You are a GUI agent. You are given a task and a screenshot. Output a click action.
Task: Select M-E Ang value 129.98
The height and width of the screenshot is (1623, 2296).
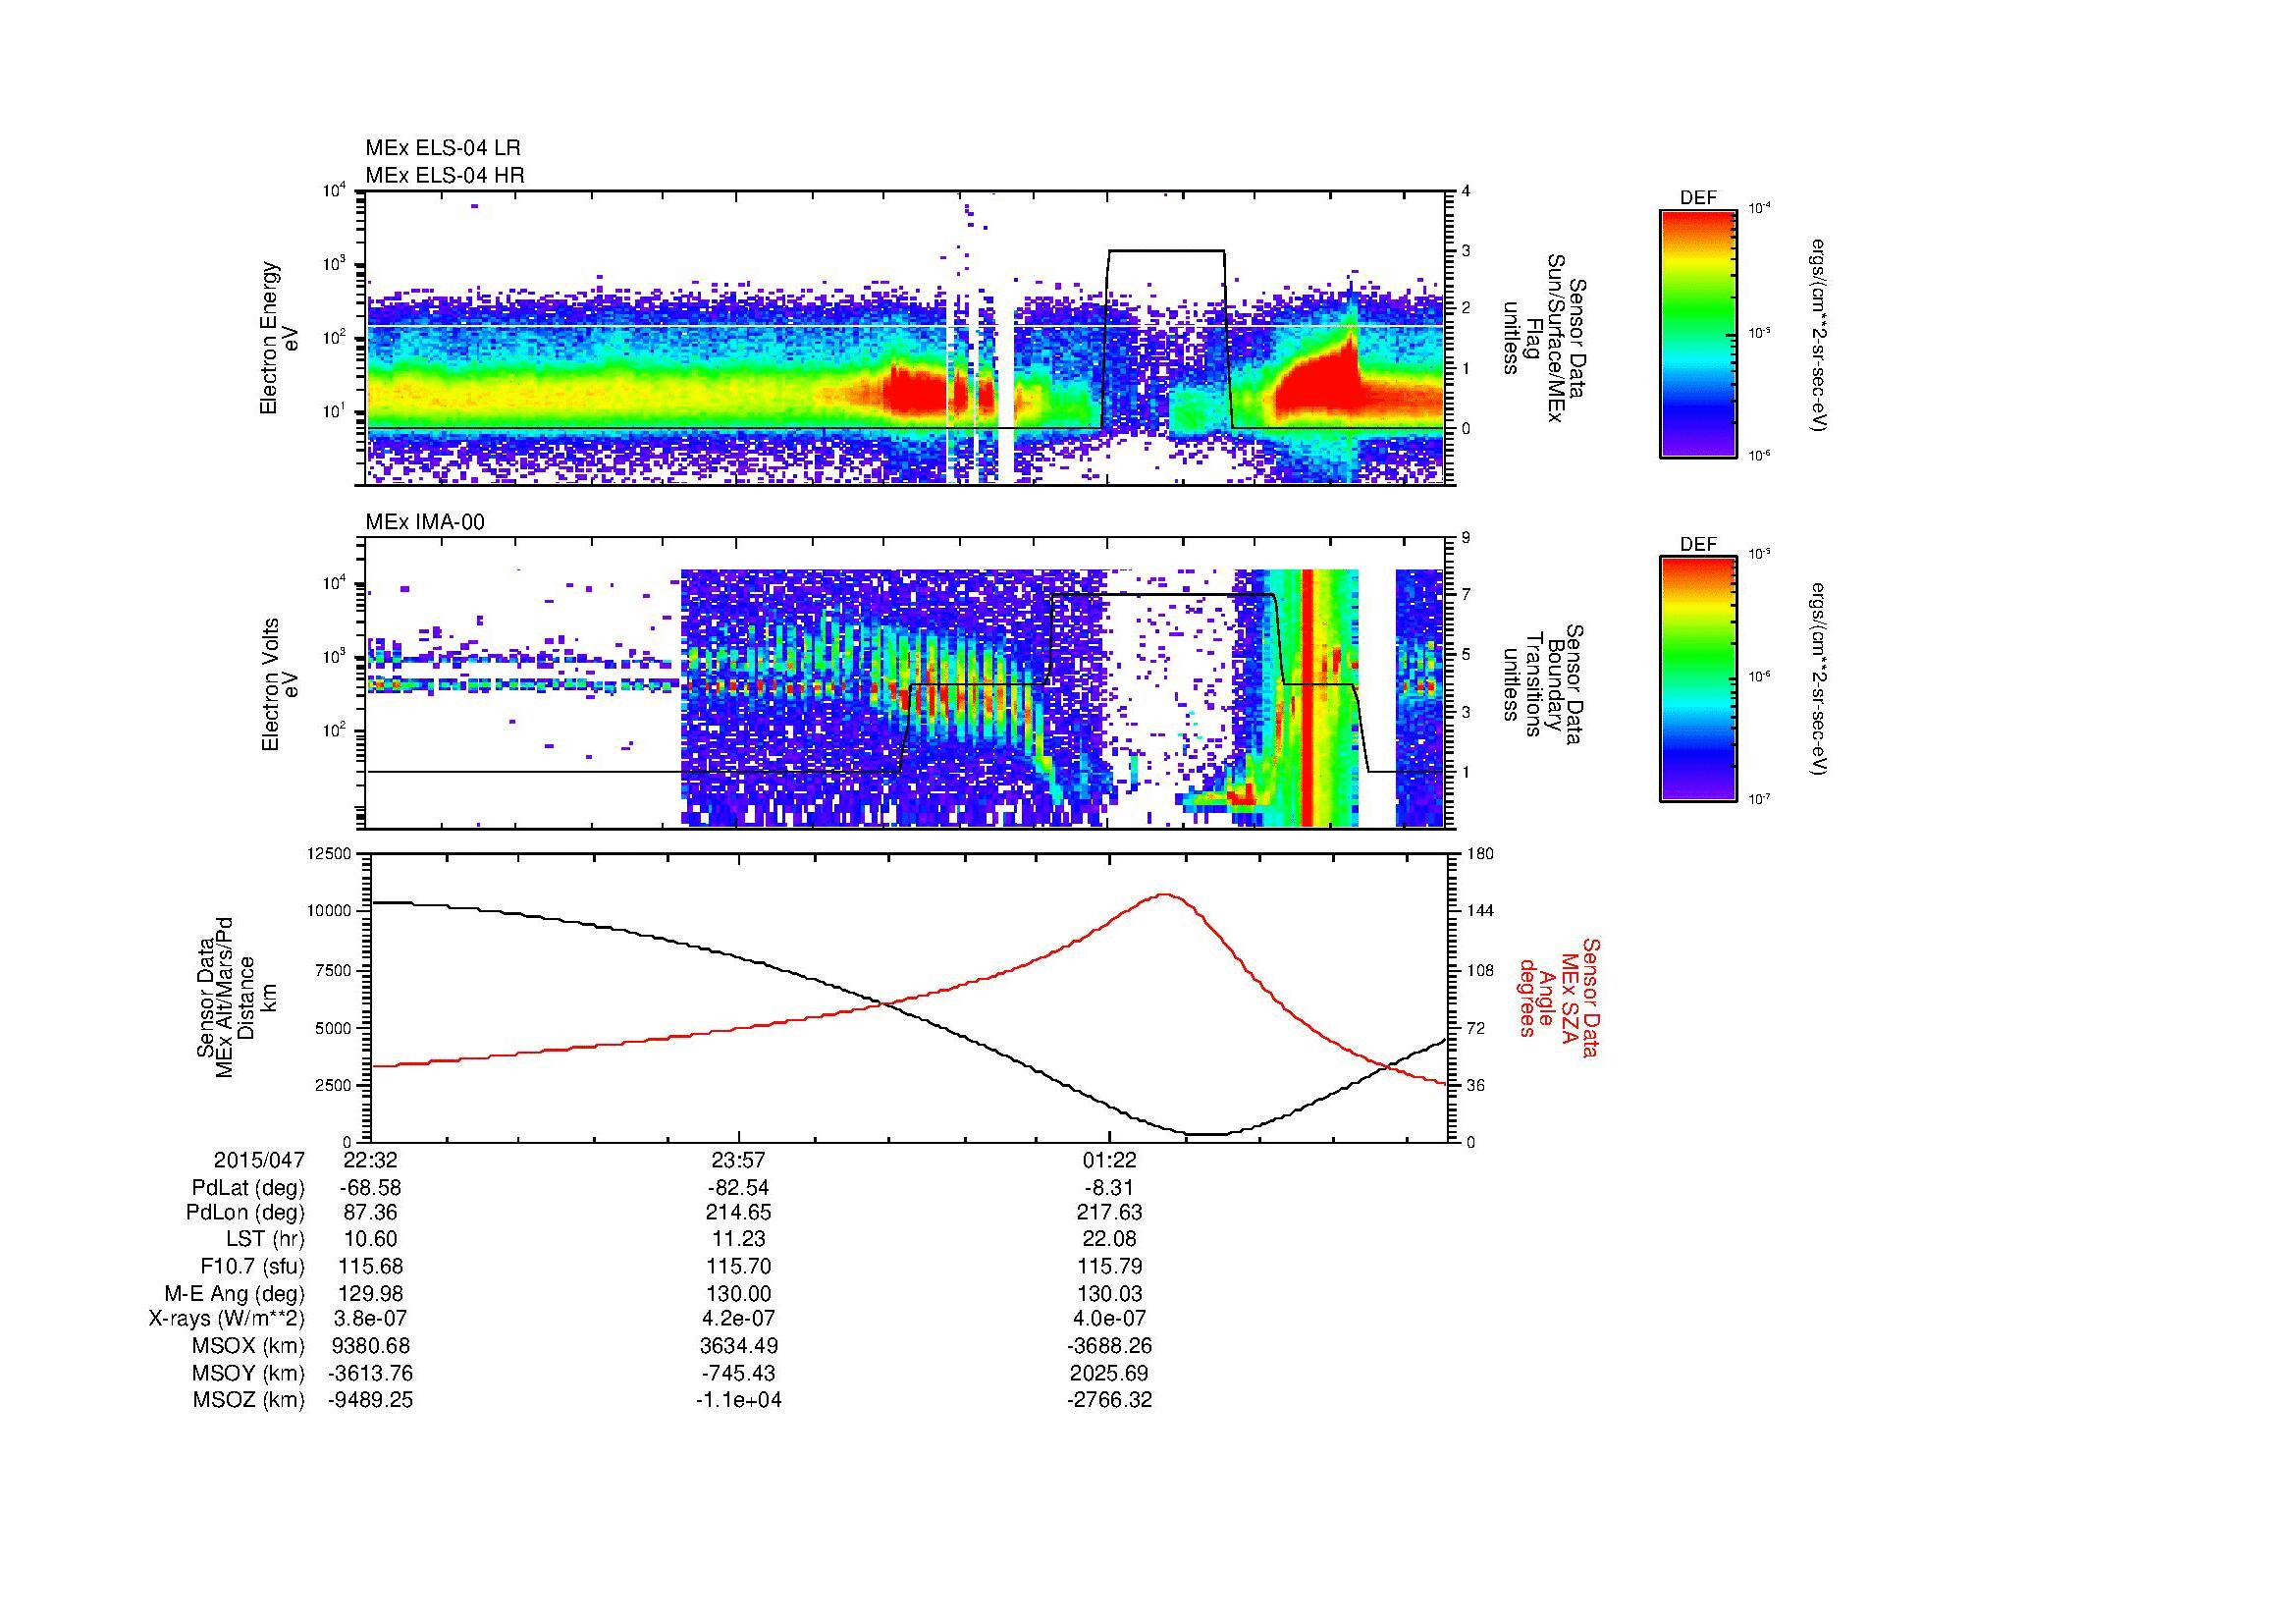click(370, 1293)
